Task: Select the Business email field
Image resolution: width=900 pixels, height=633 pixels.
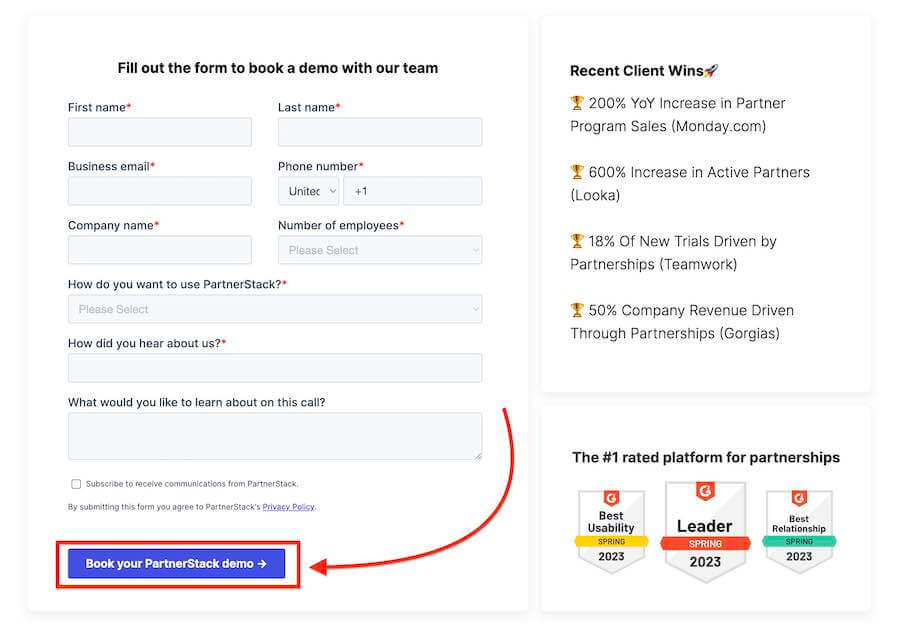Action: coord(160,191)
